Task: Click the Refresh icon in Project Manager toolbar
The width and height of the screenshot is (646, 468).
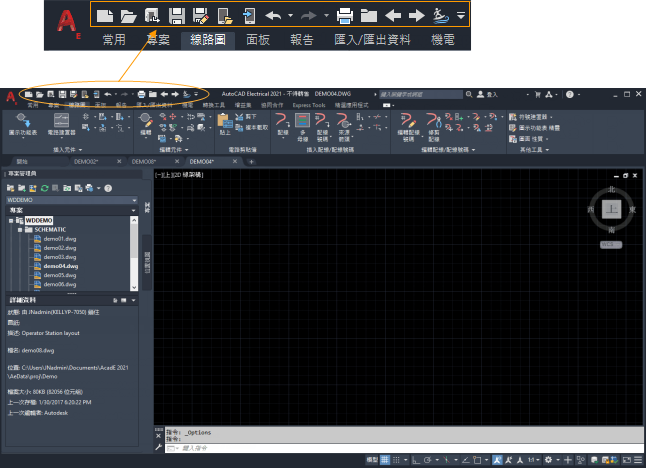Action: coord(44,188)
